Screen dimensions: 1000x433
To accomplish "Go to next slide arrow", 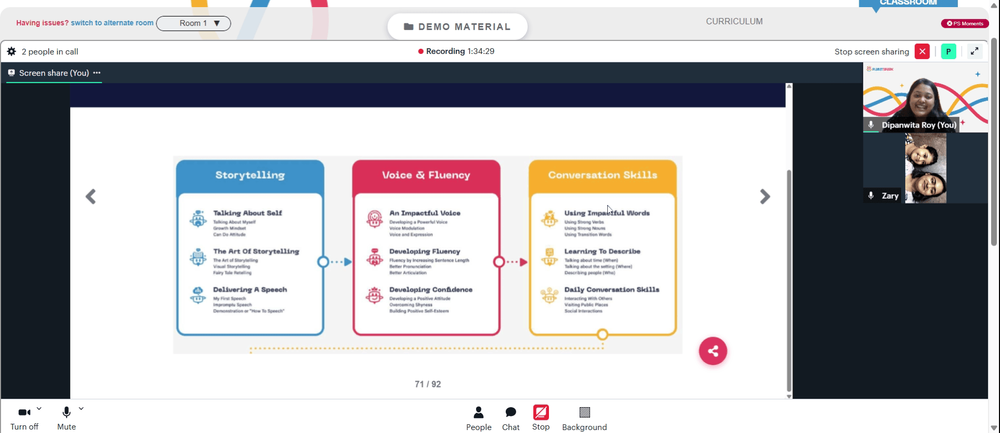I will (765, 196).
